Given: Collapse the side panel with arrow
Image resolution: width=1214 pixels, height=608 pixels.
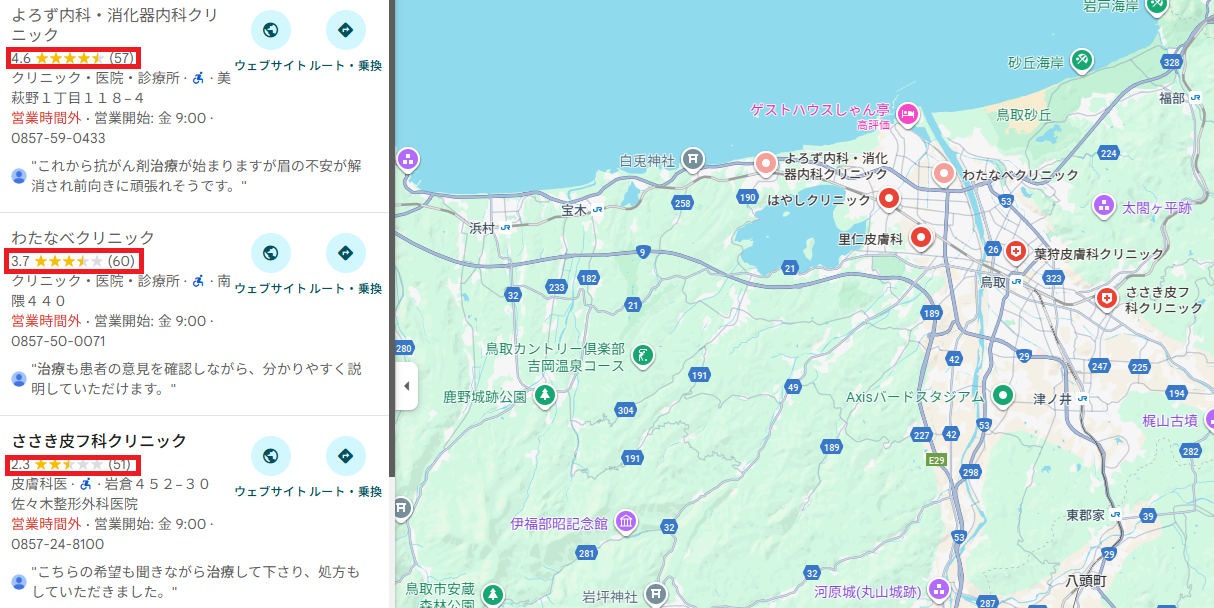Looking at the screenshot, I should coord(406,386).
